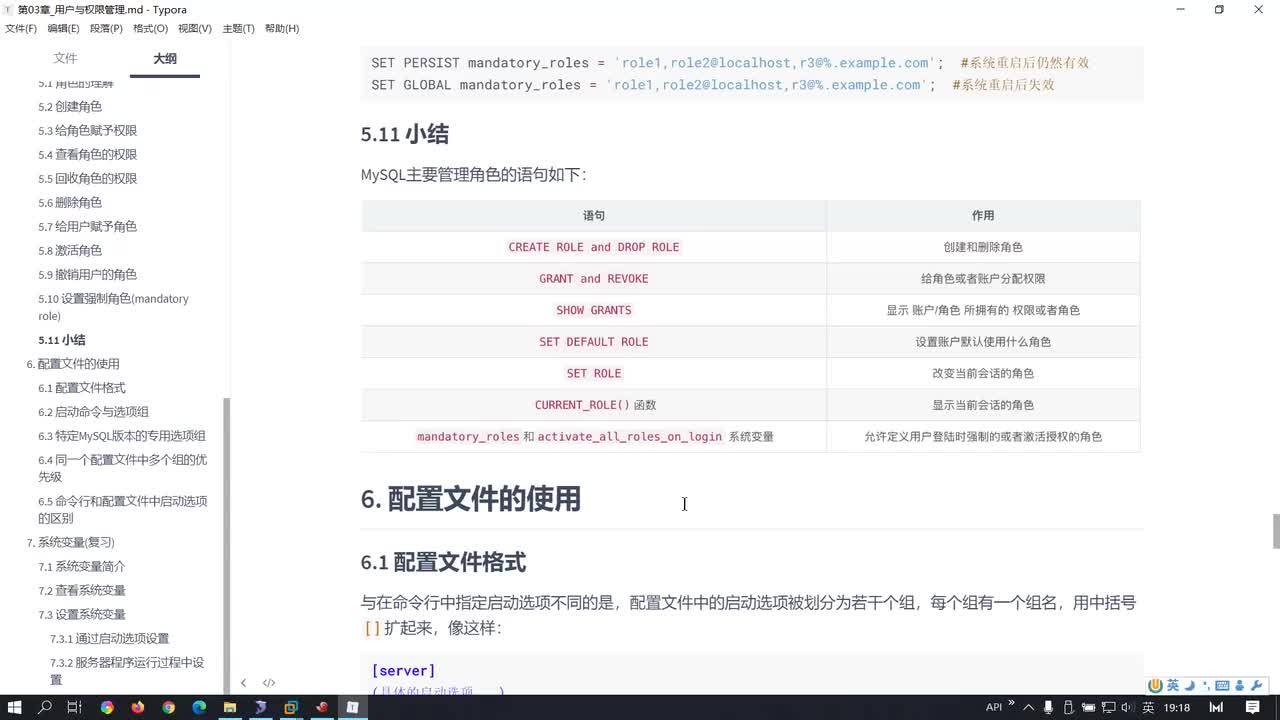This screenshot has width=1280, height=720.
Task: Go to outline item 6.2 启动命令与选项组
Action: click(x=94, y=412)
